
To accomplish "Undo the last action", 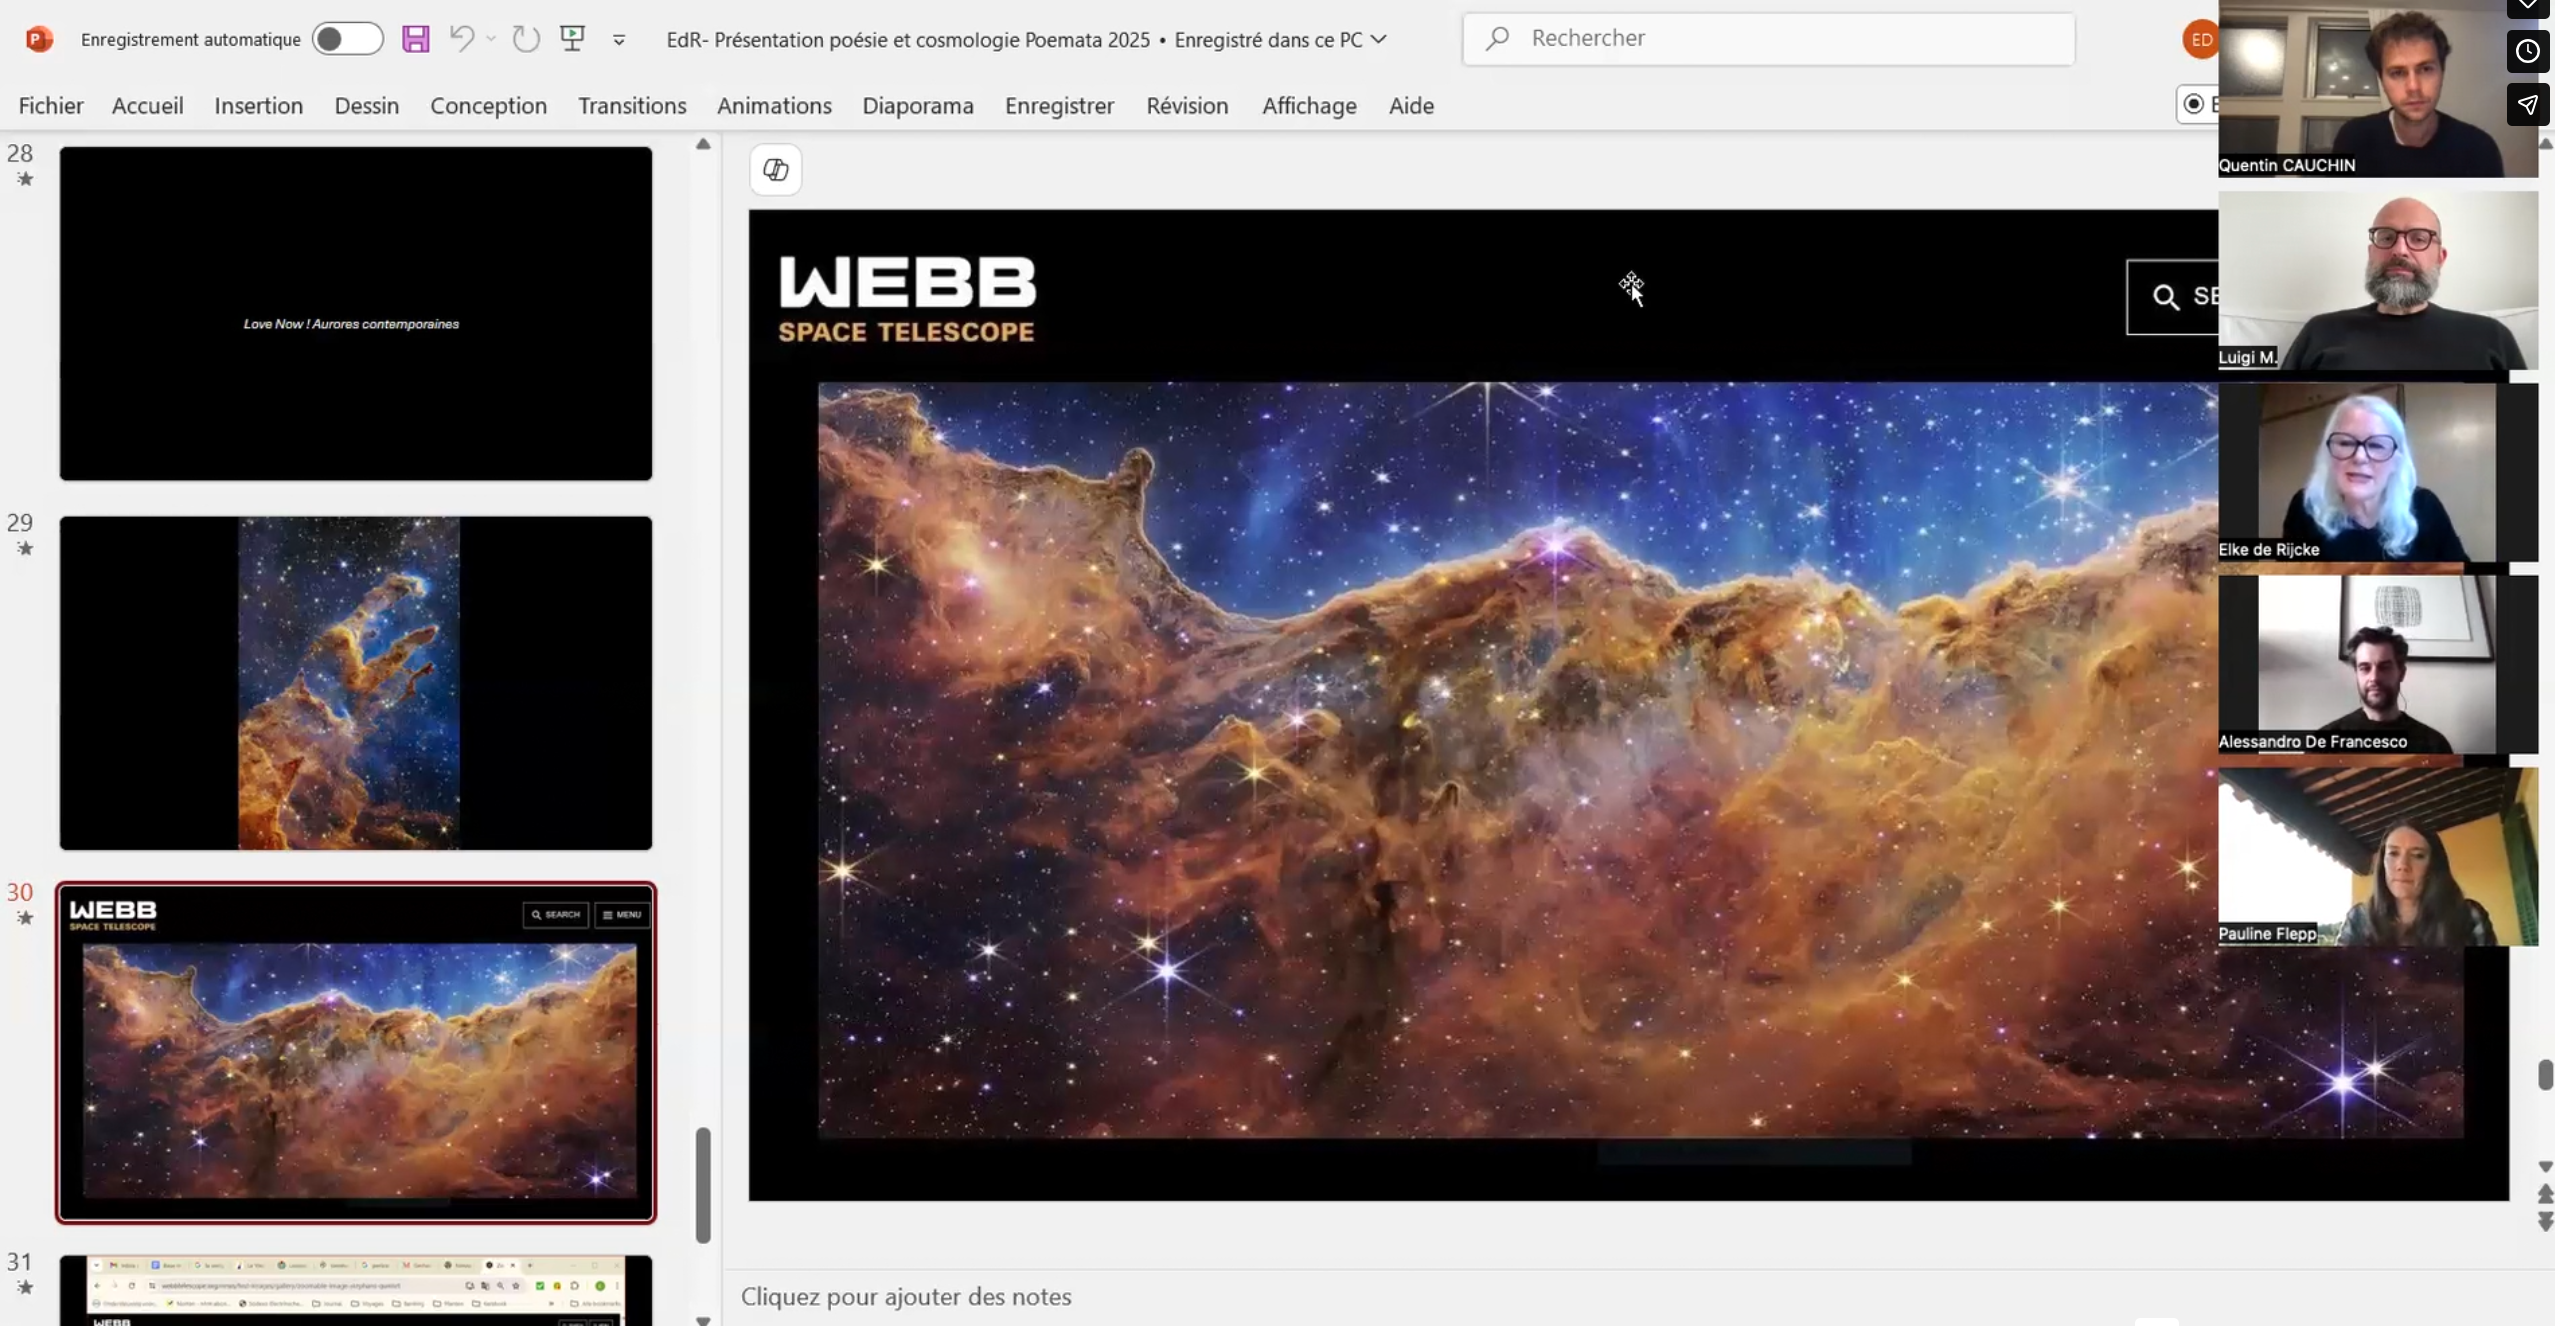I will (x=461, y=38).
